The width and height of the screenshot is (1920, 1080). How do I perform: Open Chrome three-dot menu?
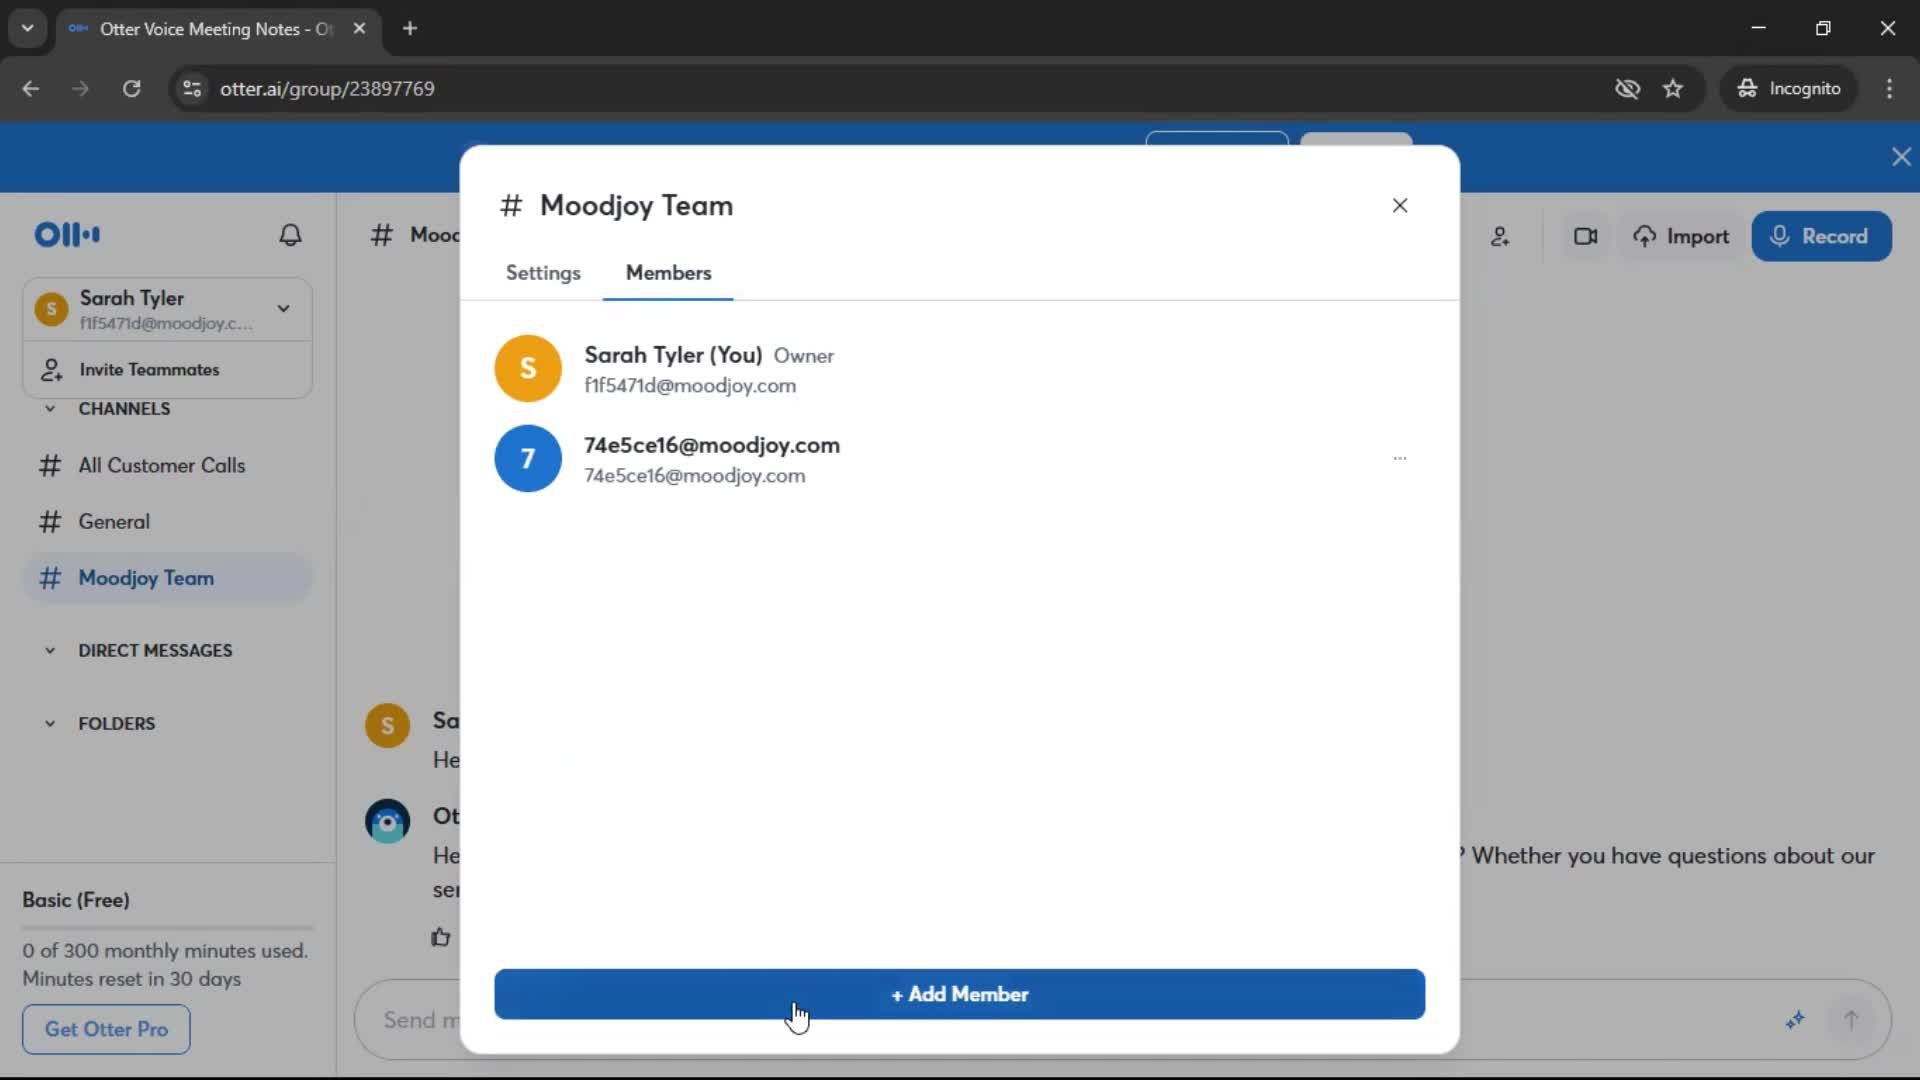(x=1889, y=89)
